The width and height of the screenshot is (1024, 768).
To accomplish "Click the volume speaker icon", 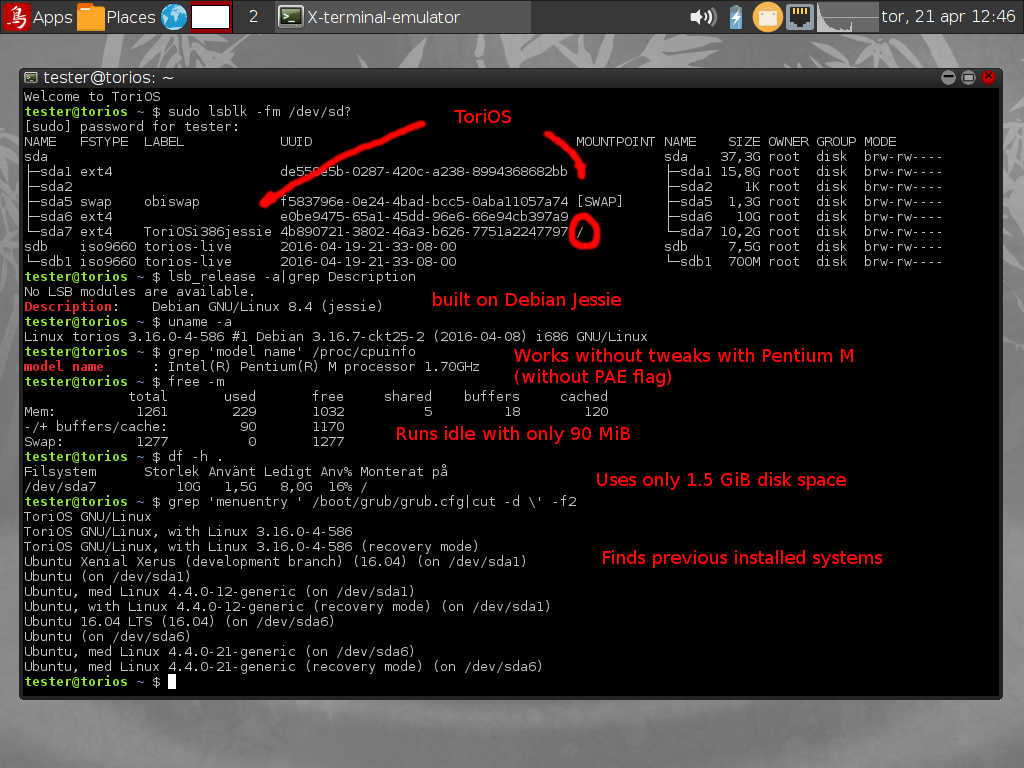I will pos(703,17).
